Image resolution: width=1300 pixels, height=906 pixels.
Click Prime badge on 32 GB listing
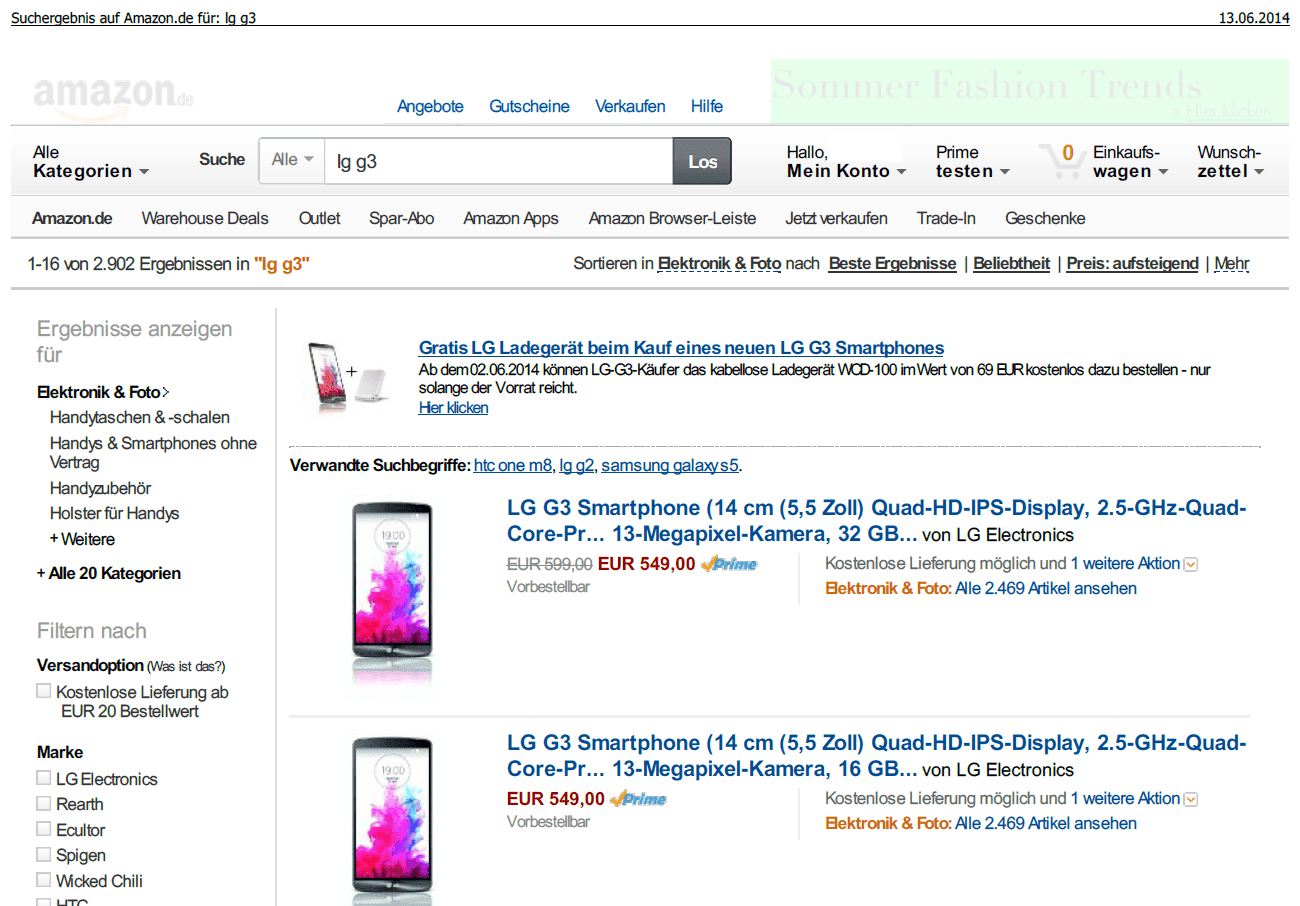(729, 564)
